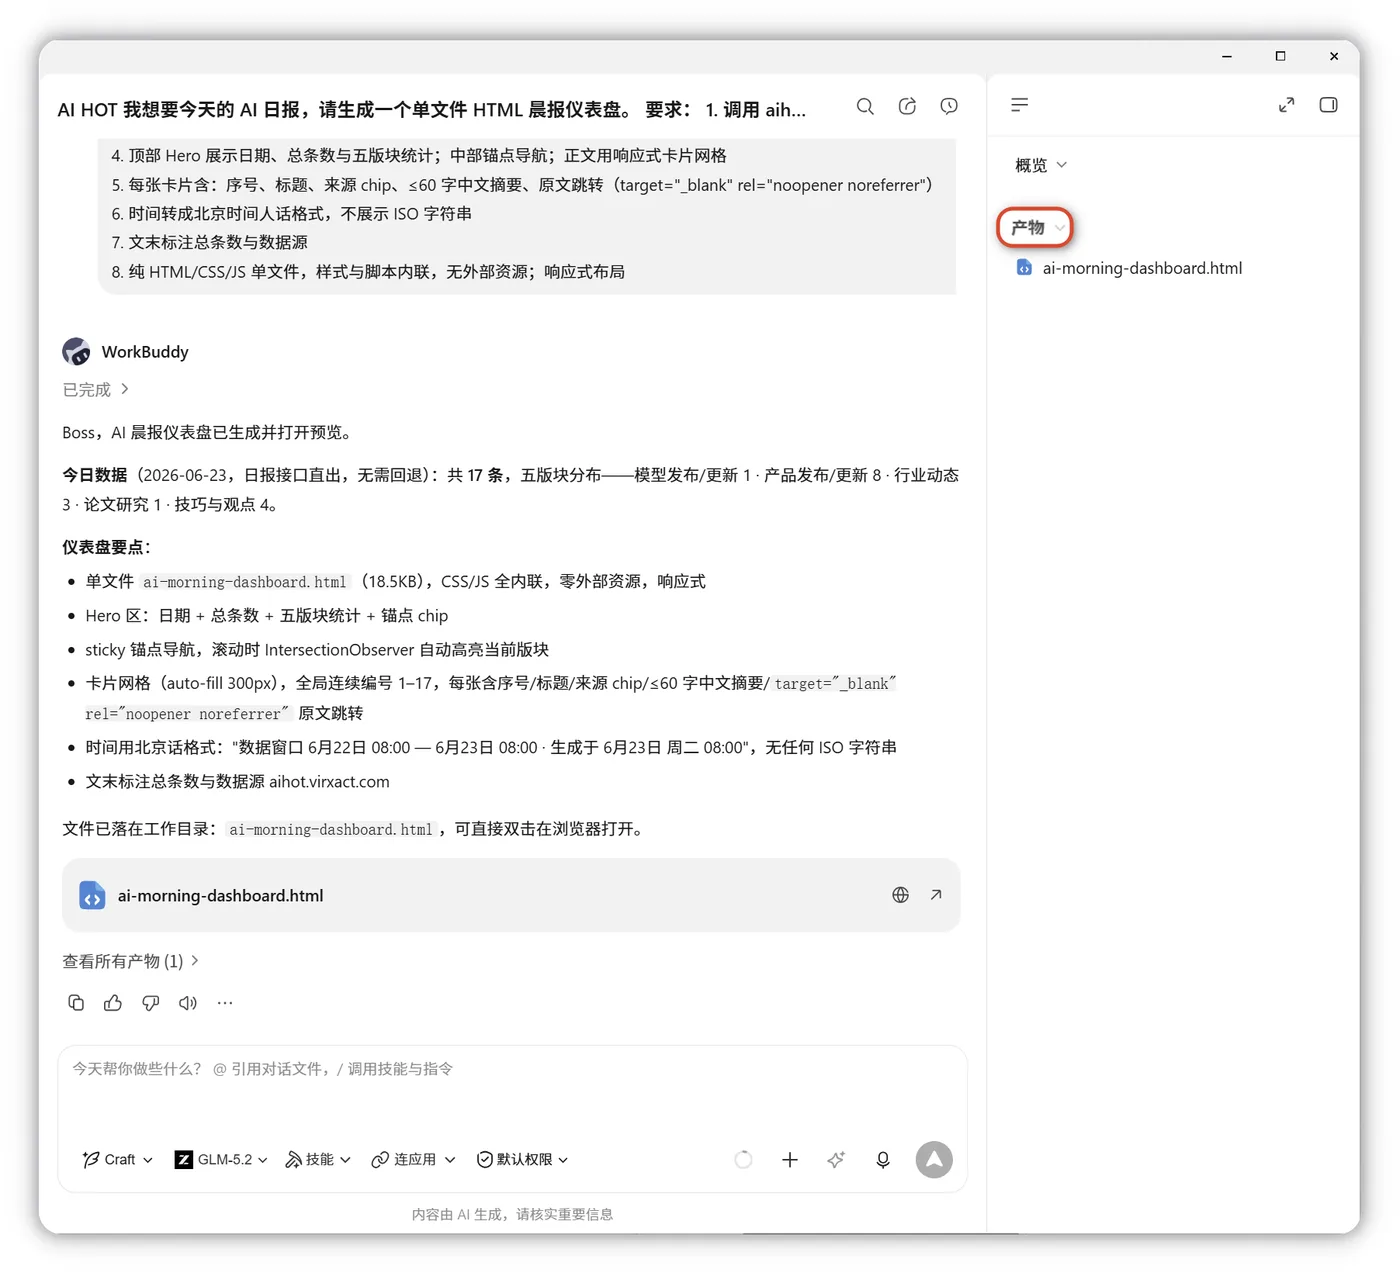Open the share conversation icon

tap(907, 106)
